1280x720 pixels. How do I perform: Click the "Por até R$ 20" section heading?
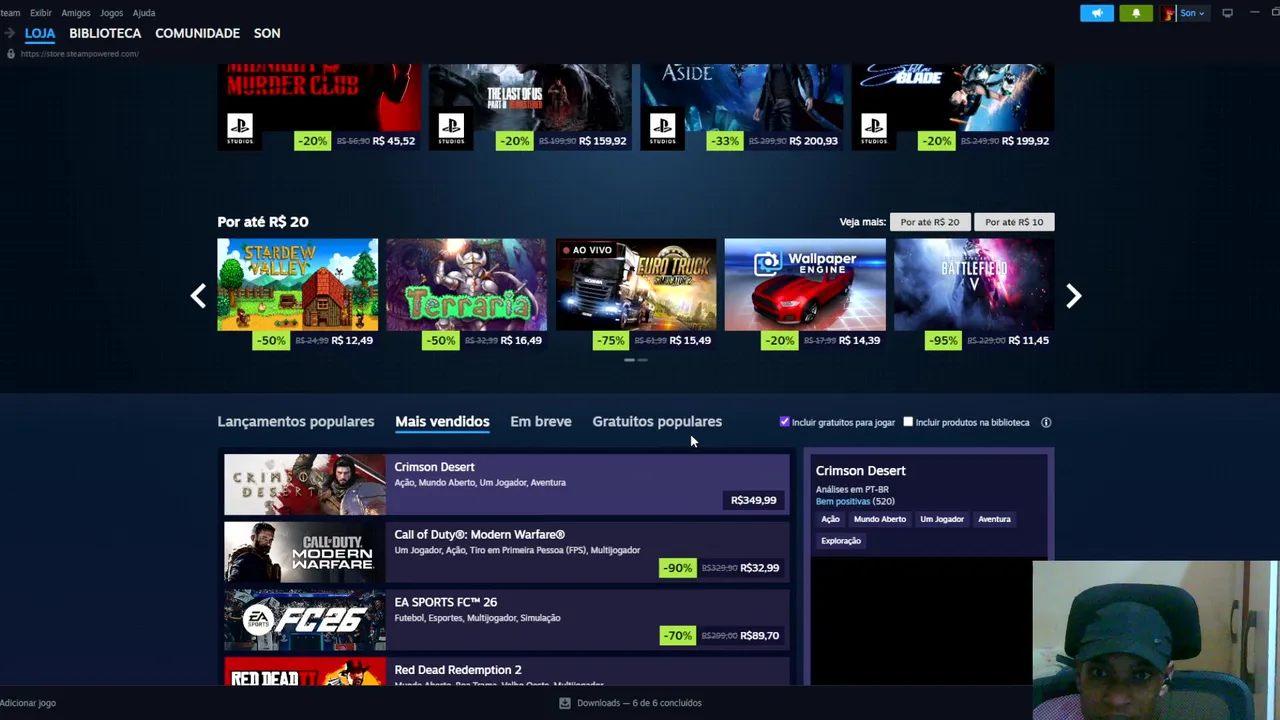[263, 222]
